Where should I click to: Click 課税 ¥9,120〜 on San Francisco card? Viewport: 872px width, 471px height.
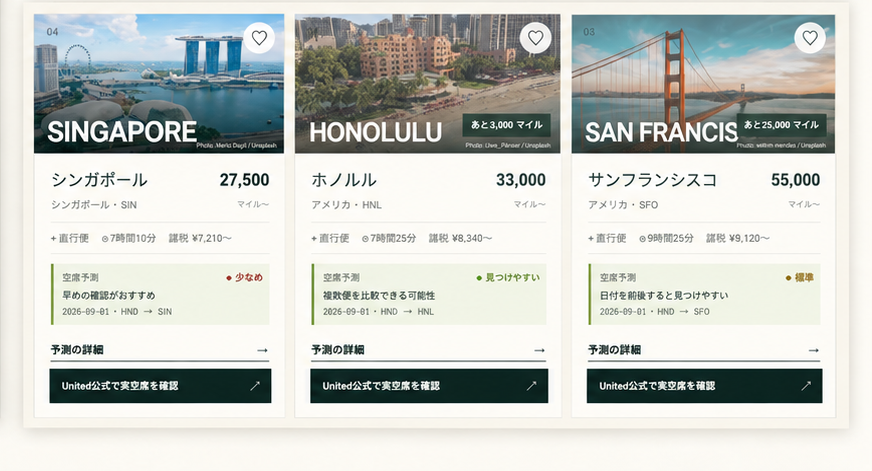click(738, 239)
